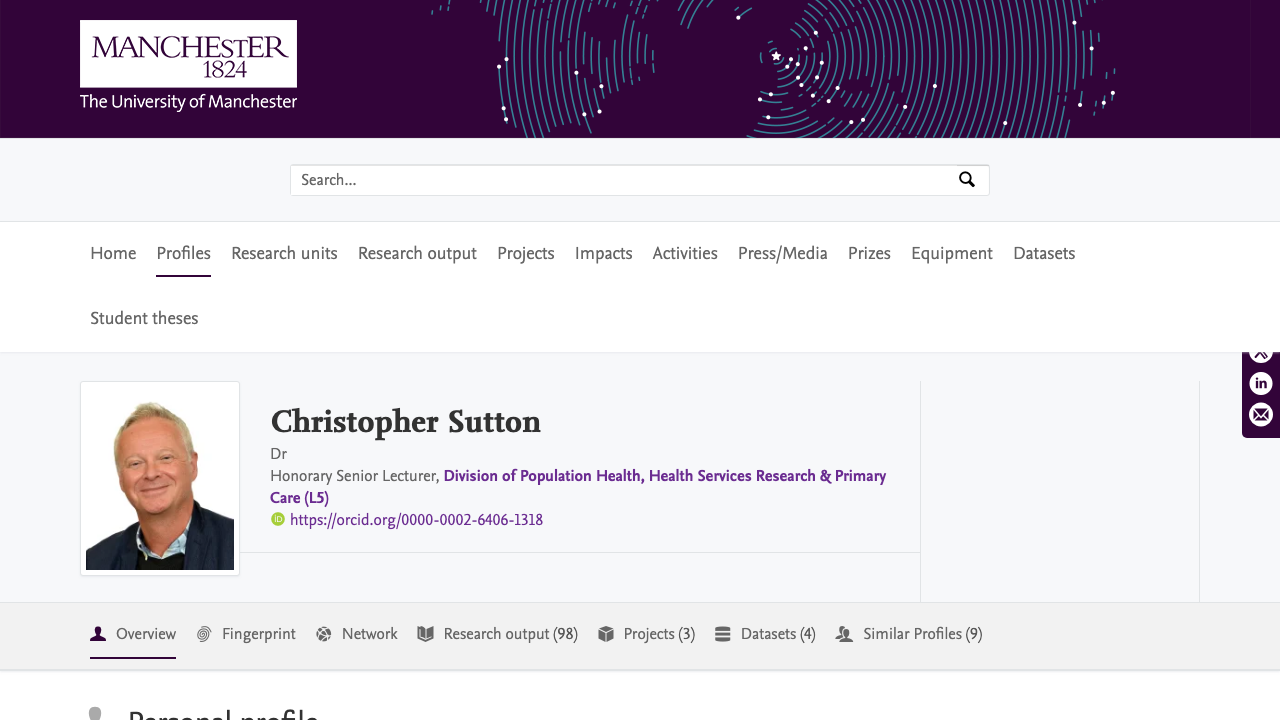Open the Prizes navigation item
This screenshot has height=720, width=1280.
coord(868,253)
